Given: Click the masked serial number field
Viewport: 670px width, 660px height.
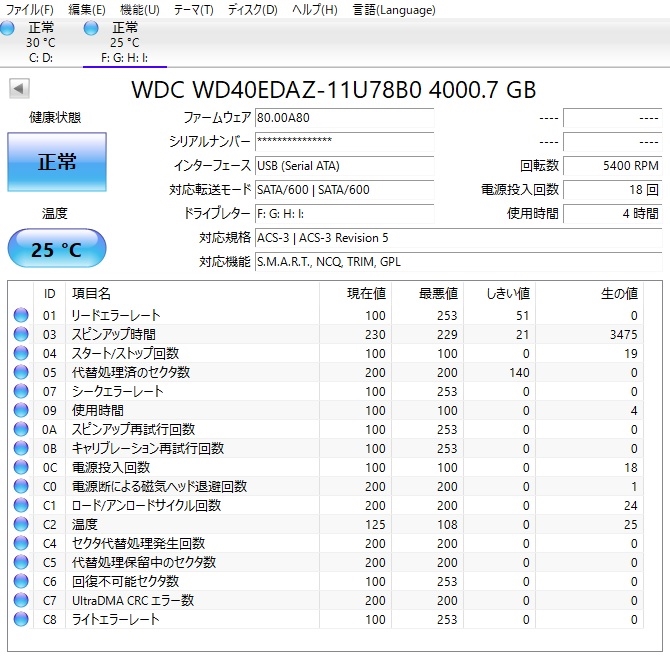Looking at the screenshot, I should pos(344,142).
